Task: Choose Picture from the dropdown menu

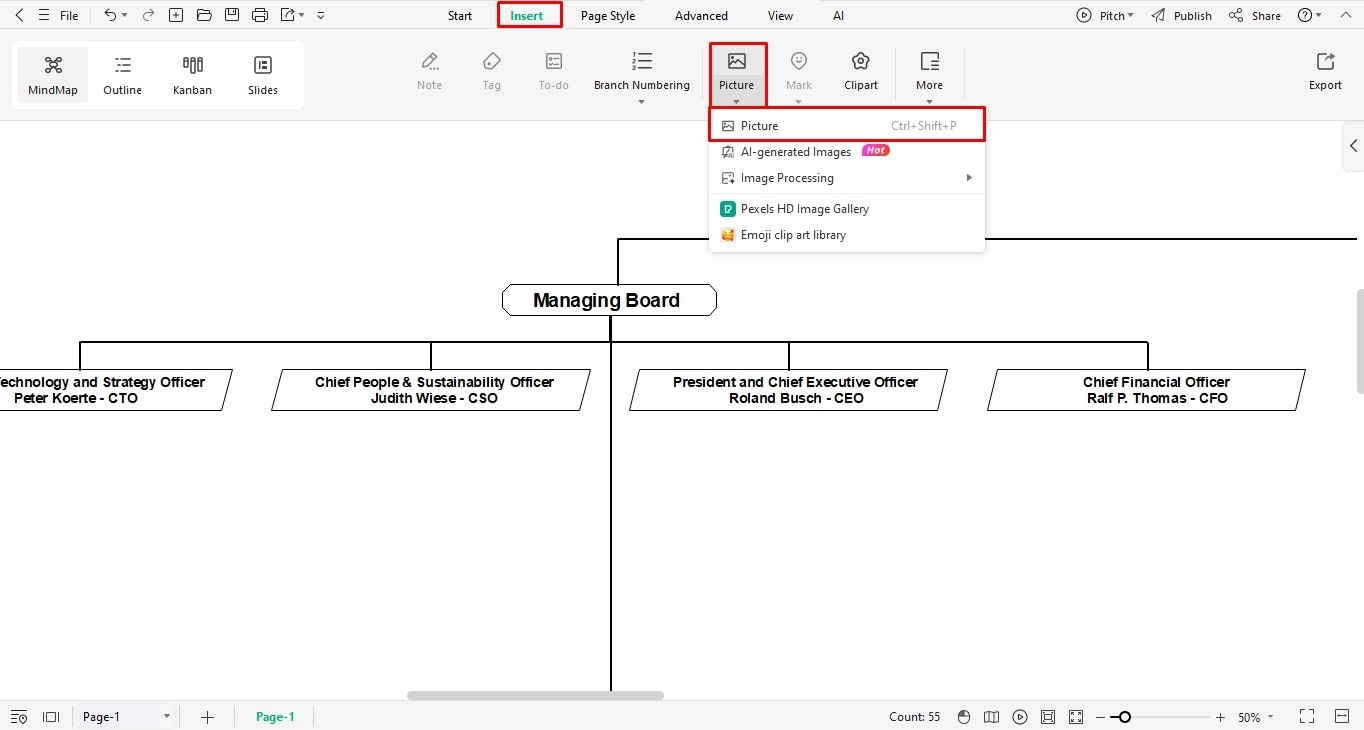Action: tap(847, 126)
